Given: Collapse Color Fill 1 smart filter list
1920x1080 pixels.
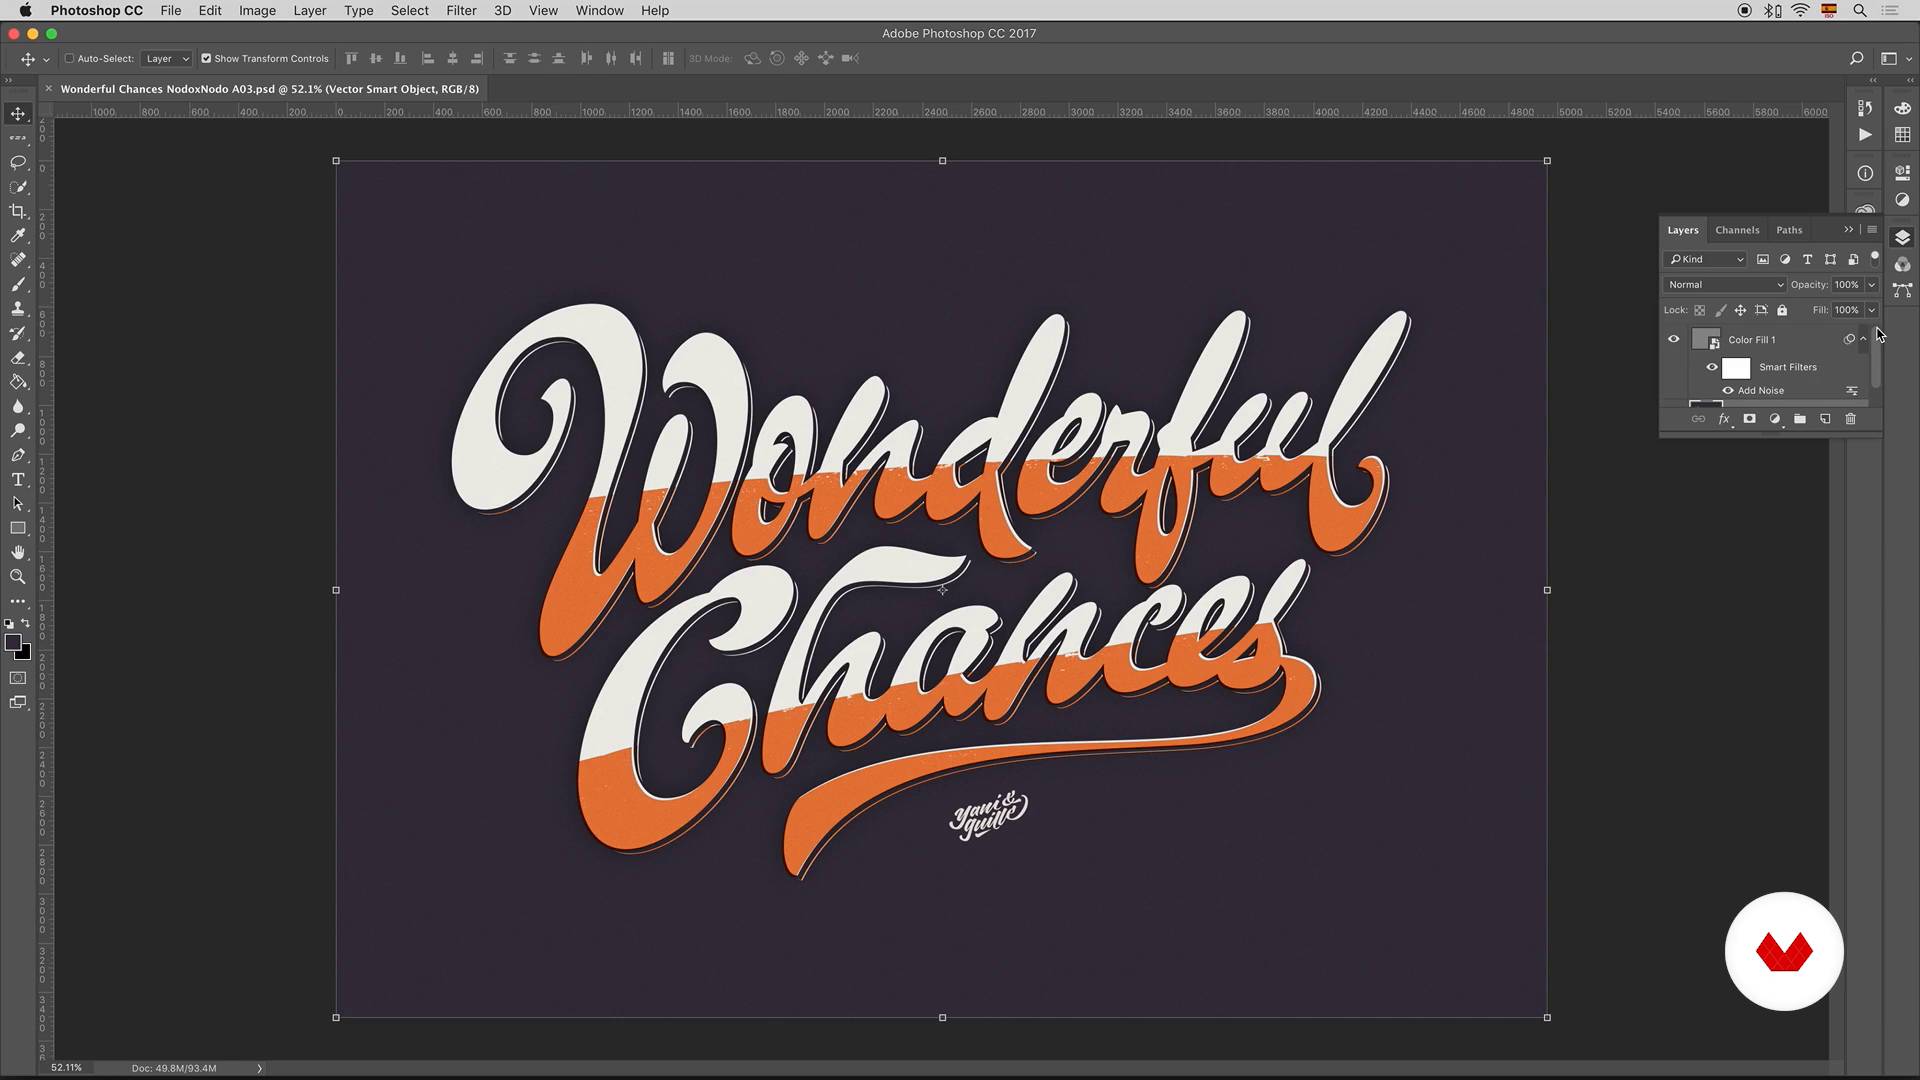Looking at the screenshot, I should [x=1863, y=339].
